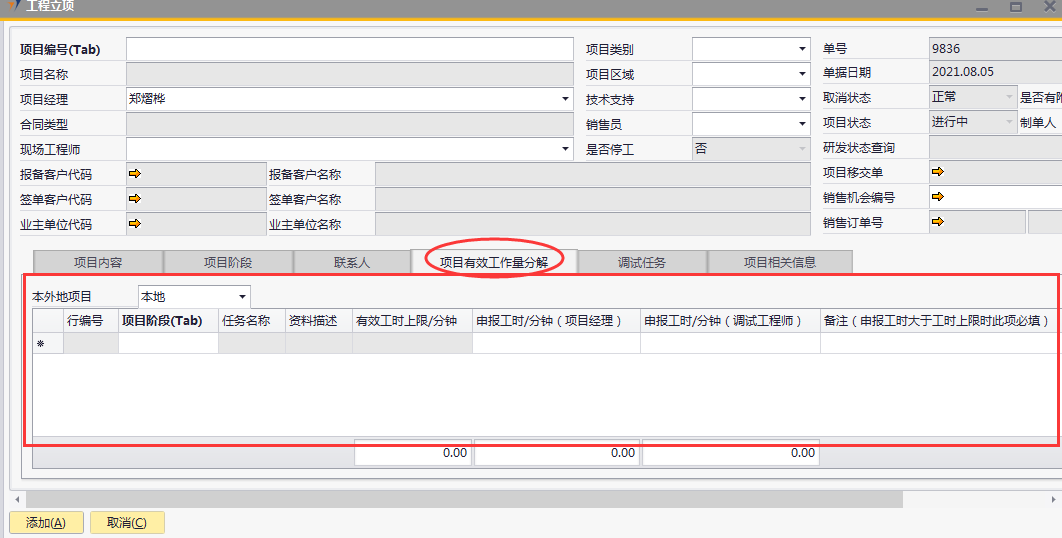The width and height of the screenshot is (1062, 538).
Task: Click the 销售机会编号 orange link arrow
Action: point(939,197)
